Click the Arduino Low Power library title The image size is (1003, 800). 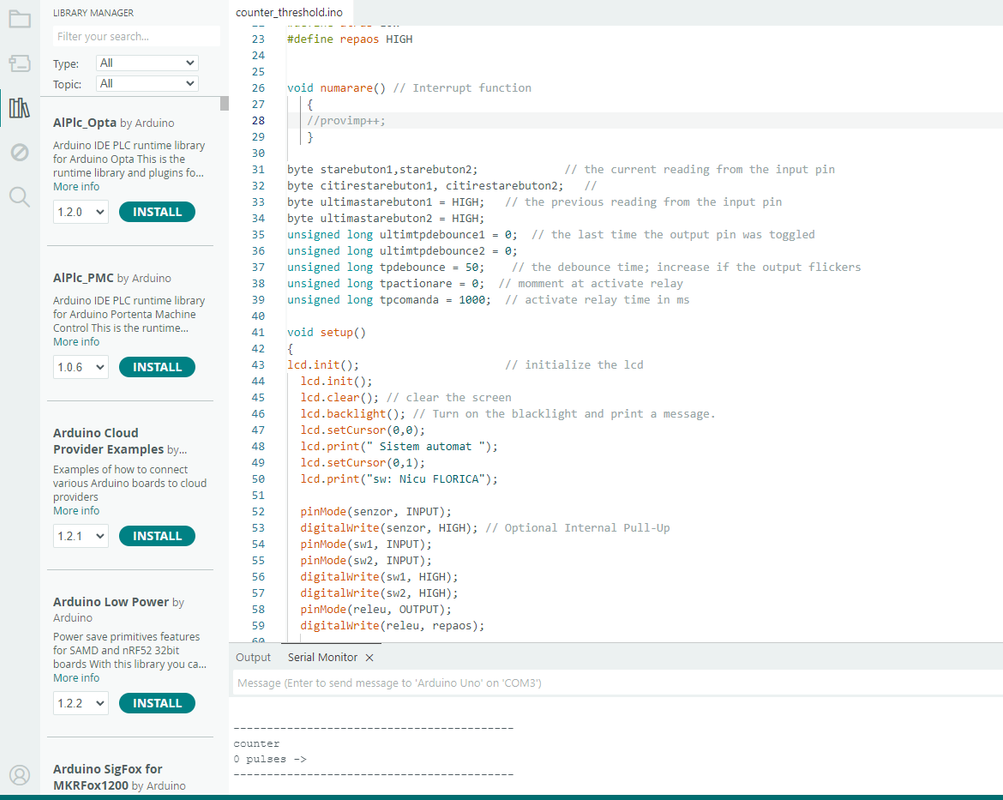pos(111,602)
